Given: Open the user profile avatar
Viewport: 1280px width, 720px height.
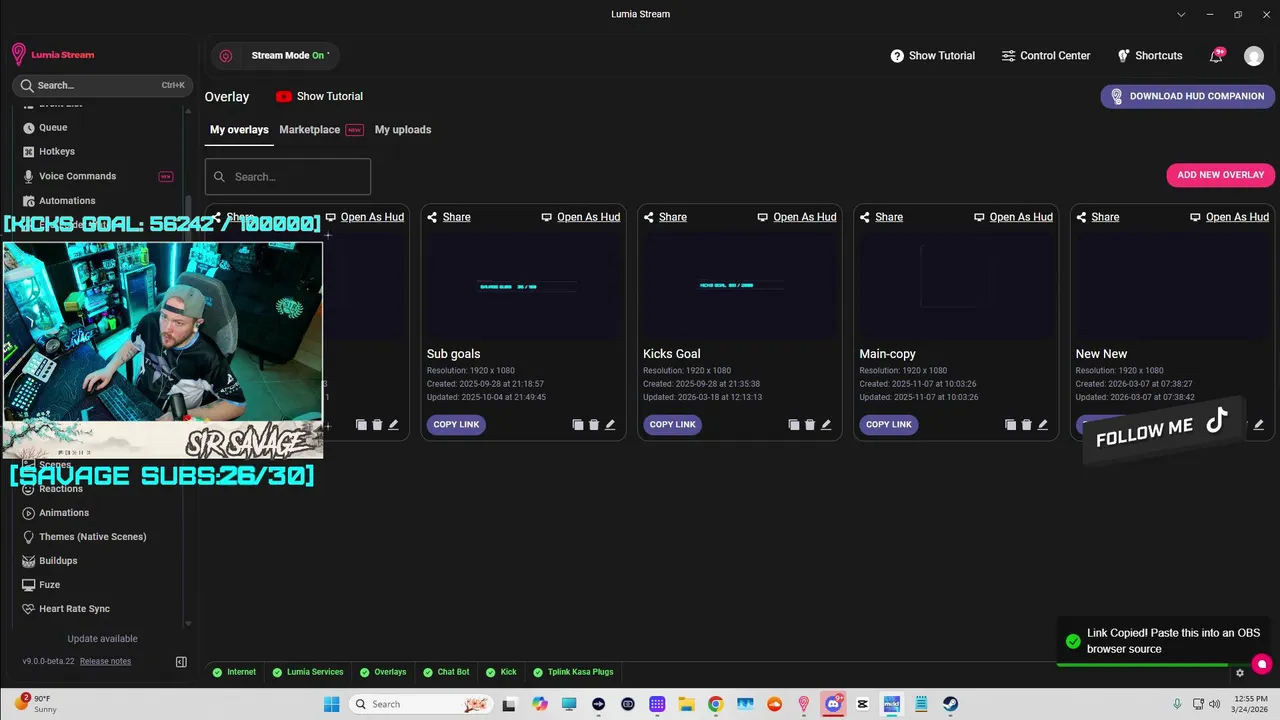Looking at the screenshot, I should tap(1254, 56).
